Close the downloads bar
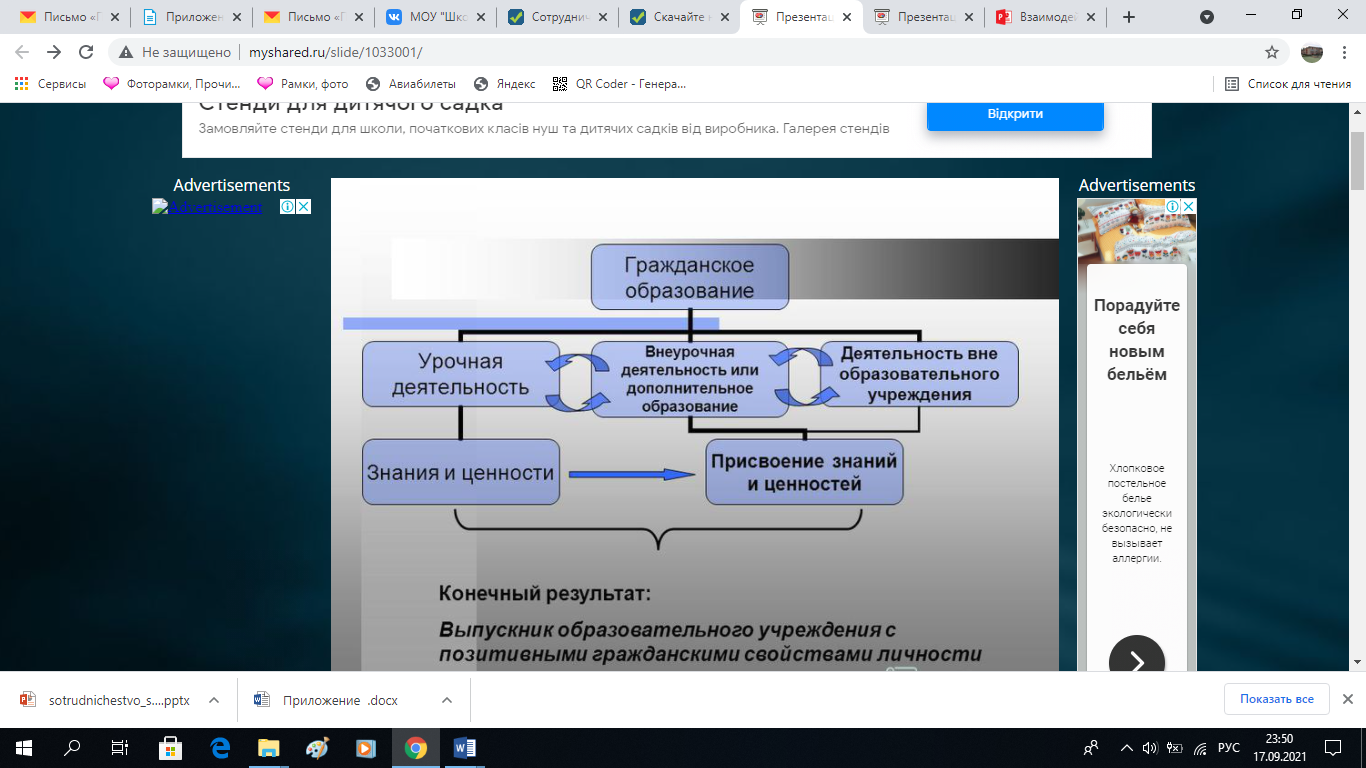The height and width of the screenshot is (768, 1366). click(x=1347, y=699)
